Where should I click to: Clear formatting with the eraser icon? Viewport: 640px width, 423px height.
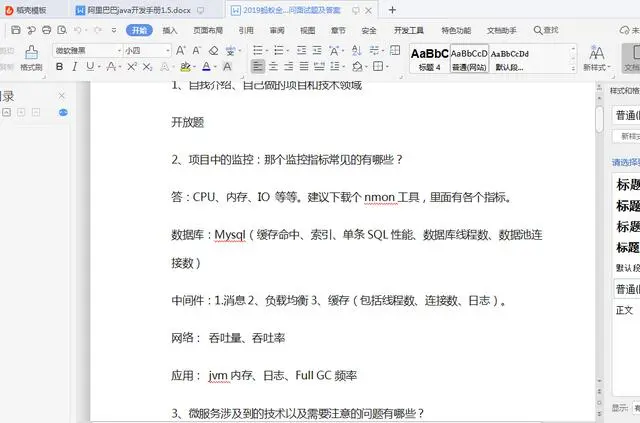213,51
